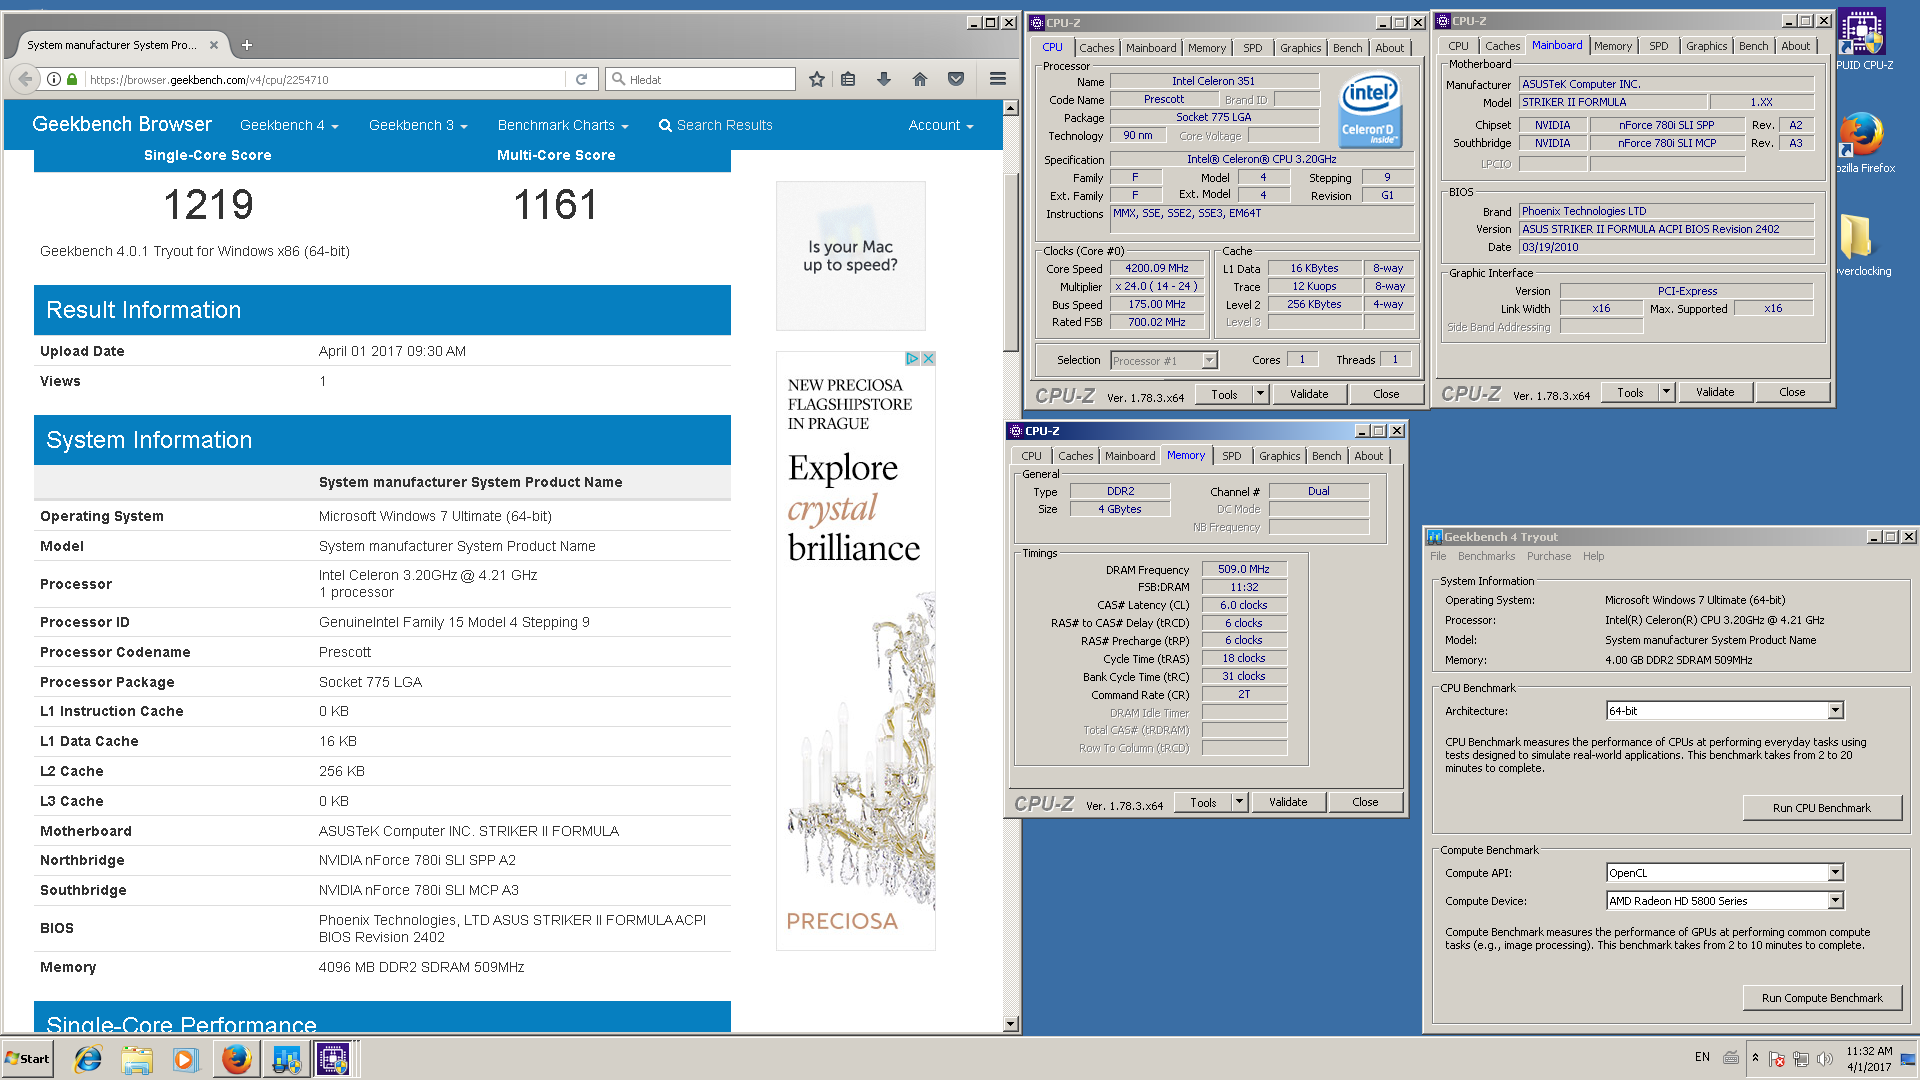Click Run Compute Benchmark button

click(1821, 998)
